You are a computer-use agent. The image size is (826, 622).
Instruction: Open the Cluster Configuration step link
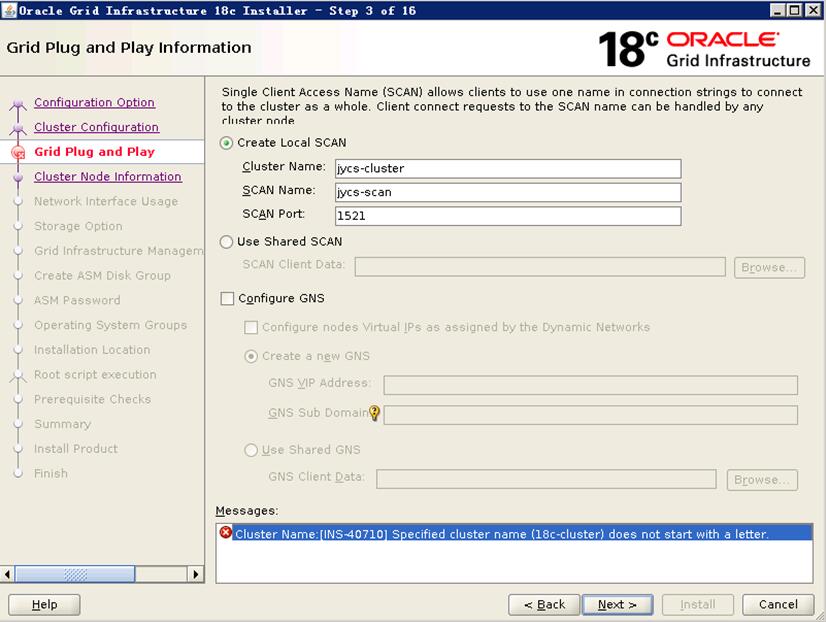pyautogui.click(x=96, y=127)
